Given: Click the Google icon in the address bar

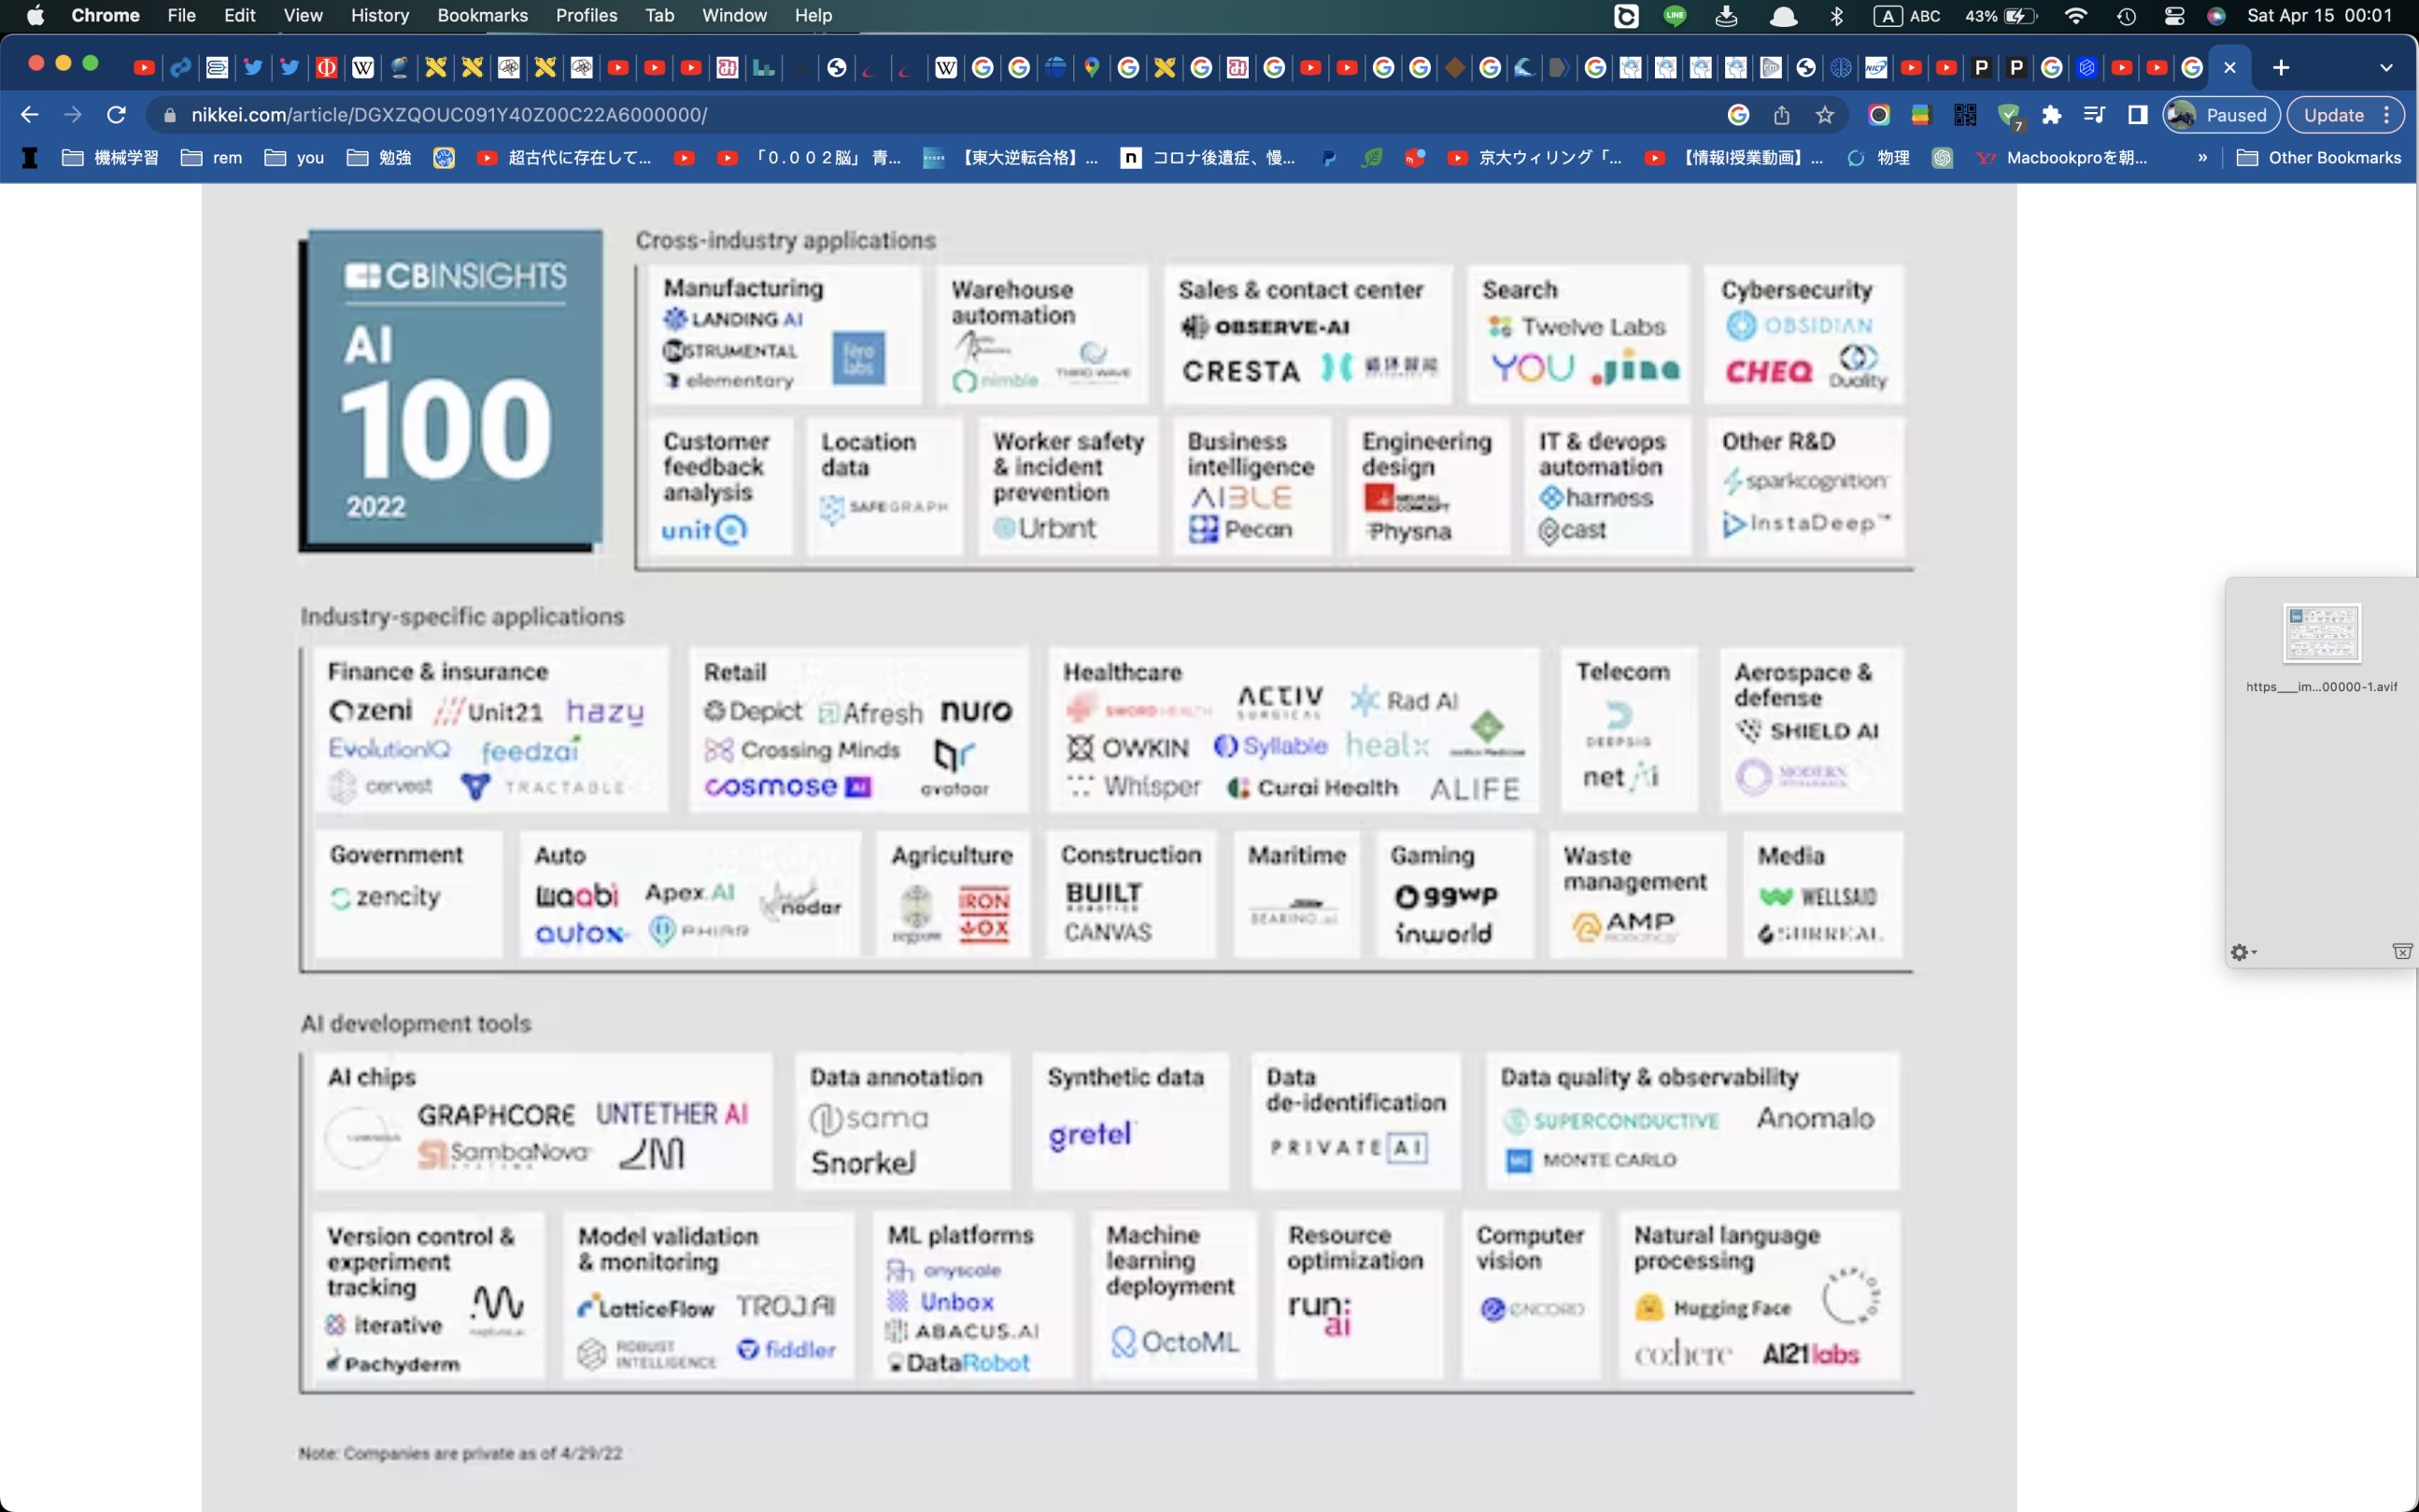Looking at the screenshot, I should pos(1738,115).
